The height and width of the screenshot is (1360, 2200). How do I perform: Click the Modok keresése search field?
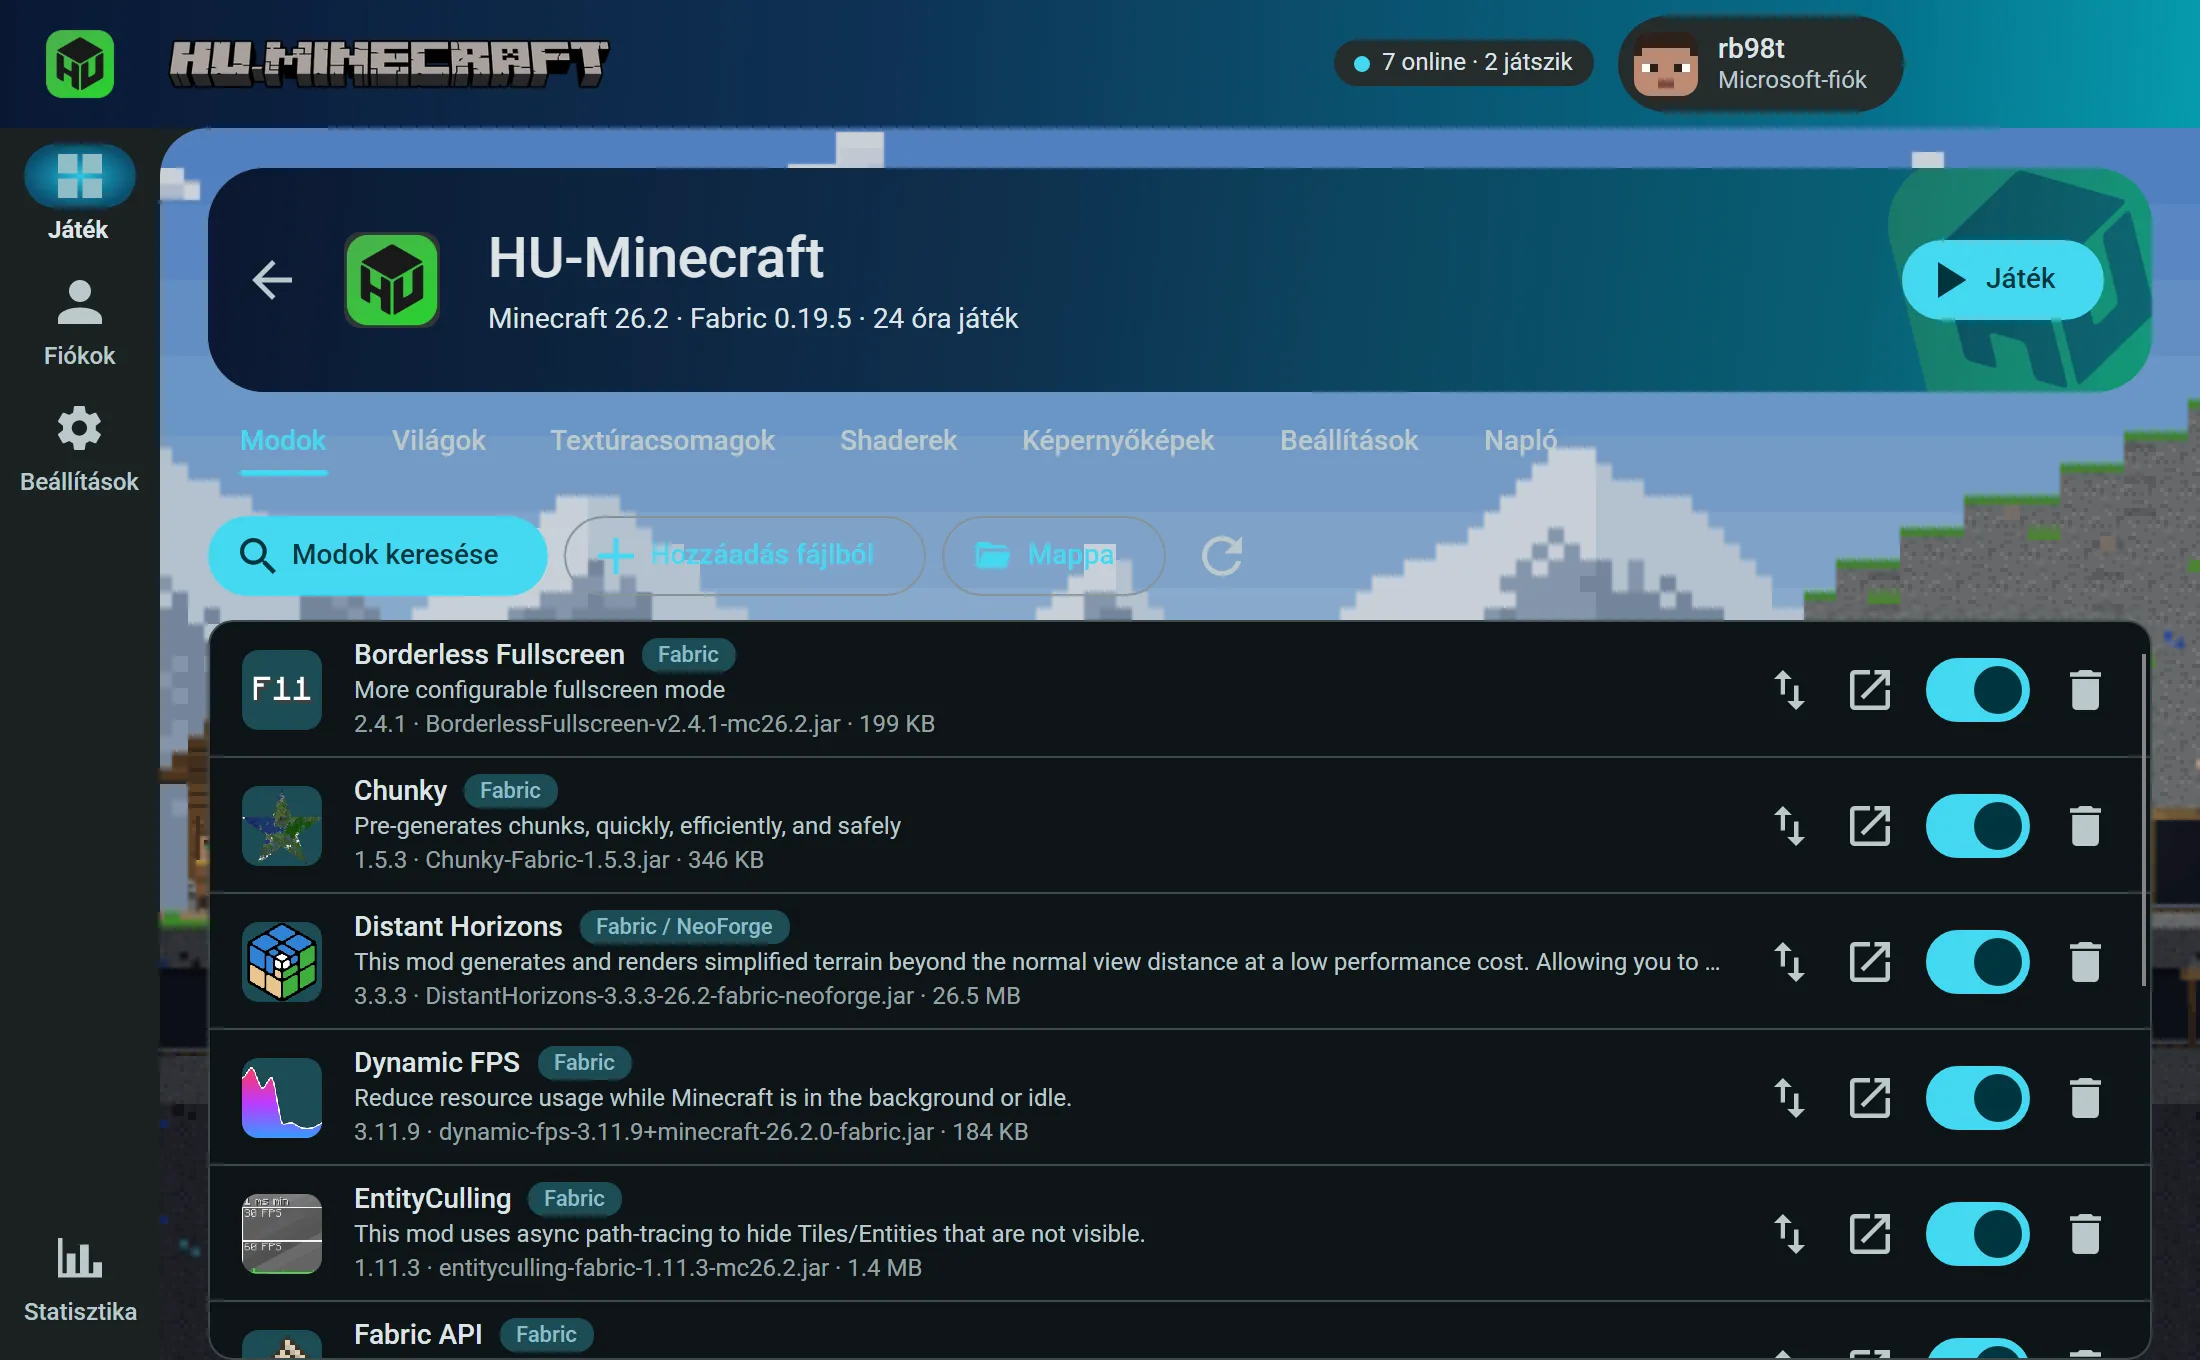377,555
